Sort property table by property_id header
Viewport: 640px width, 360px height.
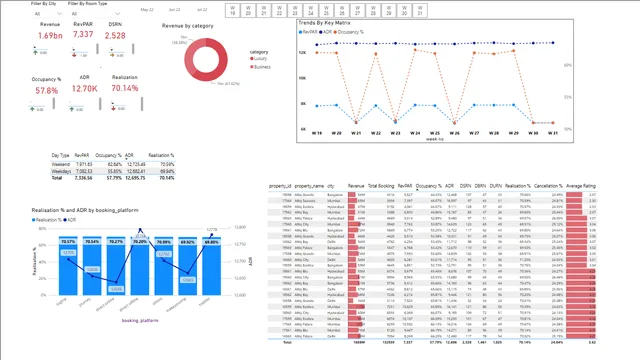[280, 186]
